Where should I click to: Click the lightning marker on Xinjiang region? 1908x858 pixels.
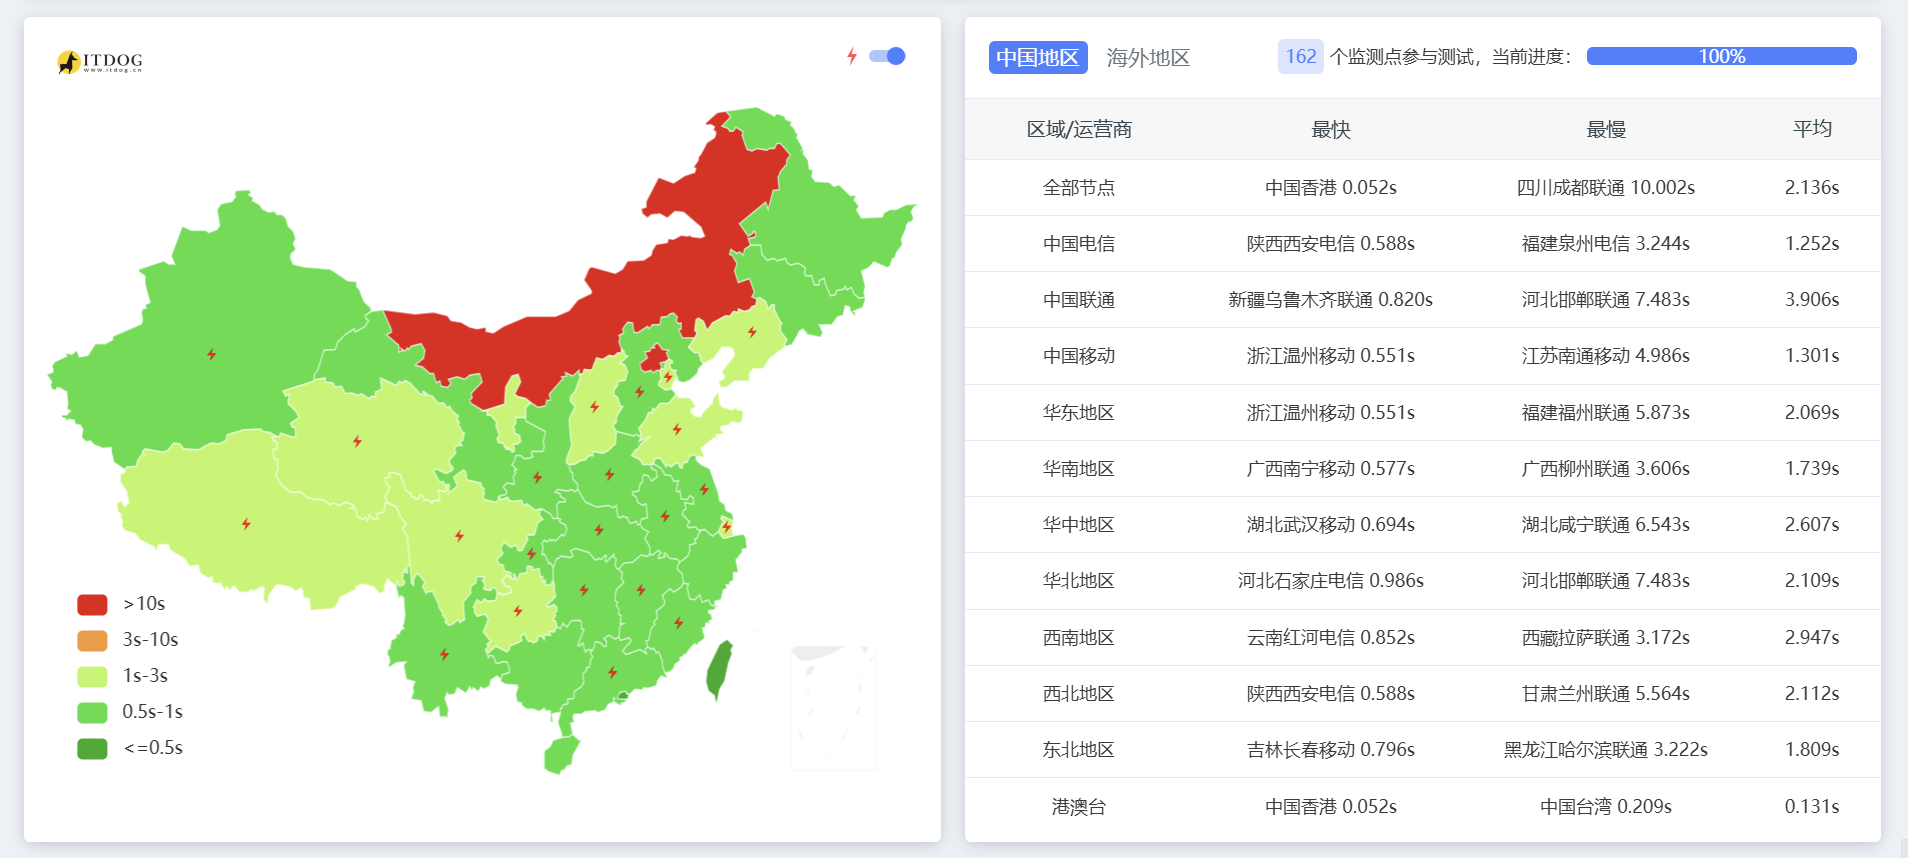pos(211,354)
